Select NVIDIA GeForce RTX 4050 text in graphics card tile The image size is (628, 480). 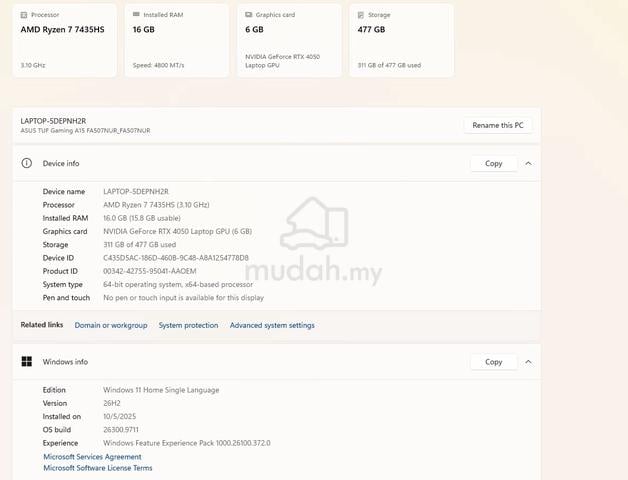pos(282,61)
